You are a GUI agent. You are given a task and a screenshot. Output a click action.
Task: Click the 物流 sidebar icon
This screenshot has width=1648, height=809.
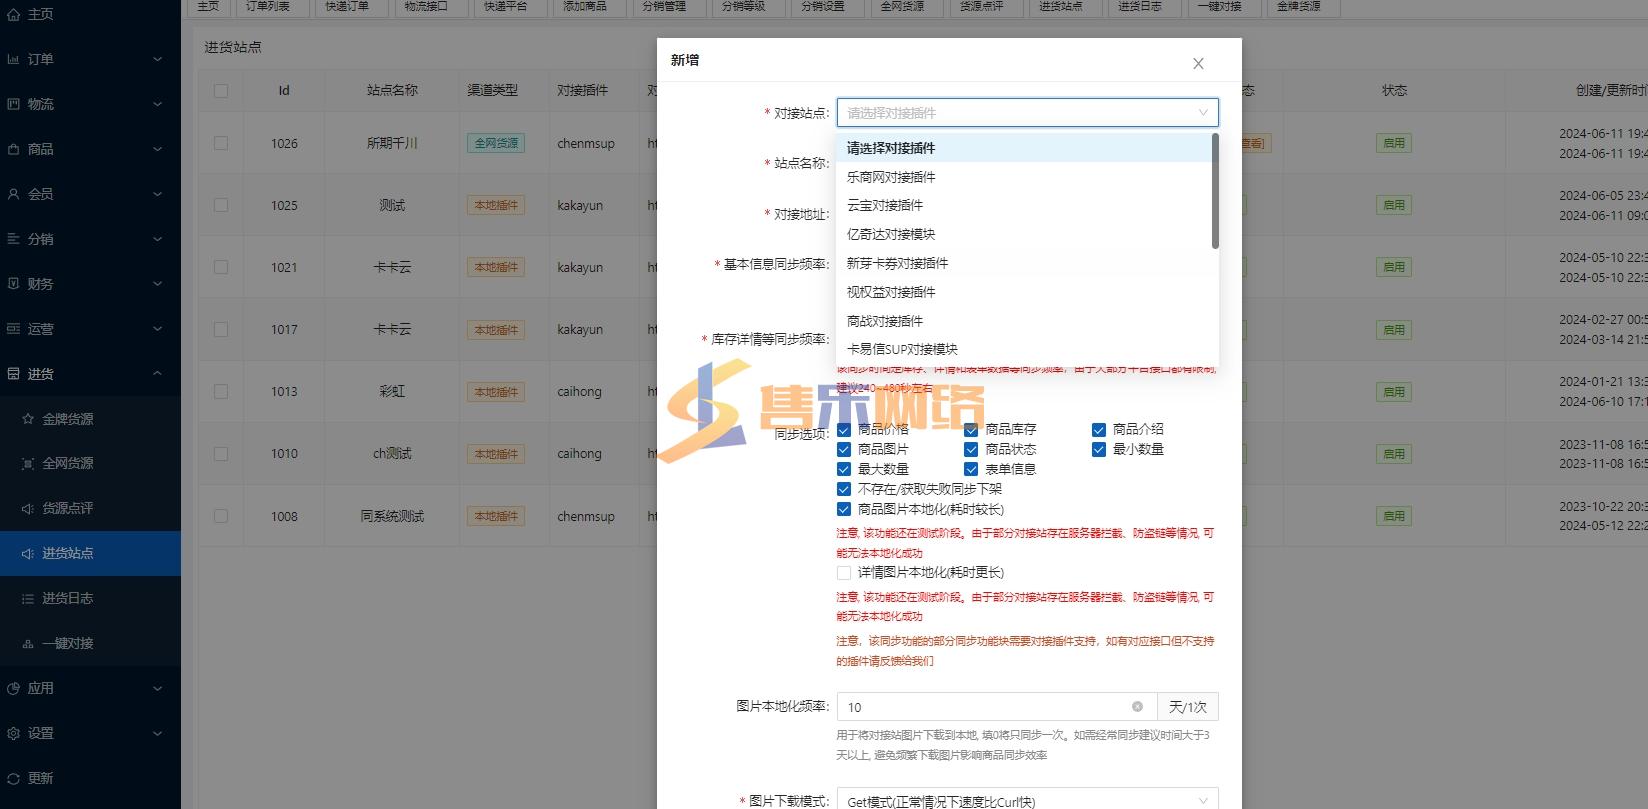coord(13,104)
